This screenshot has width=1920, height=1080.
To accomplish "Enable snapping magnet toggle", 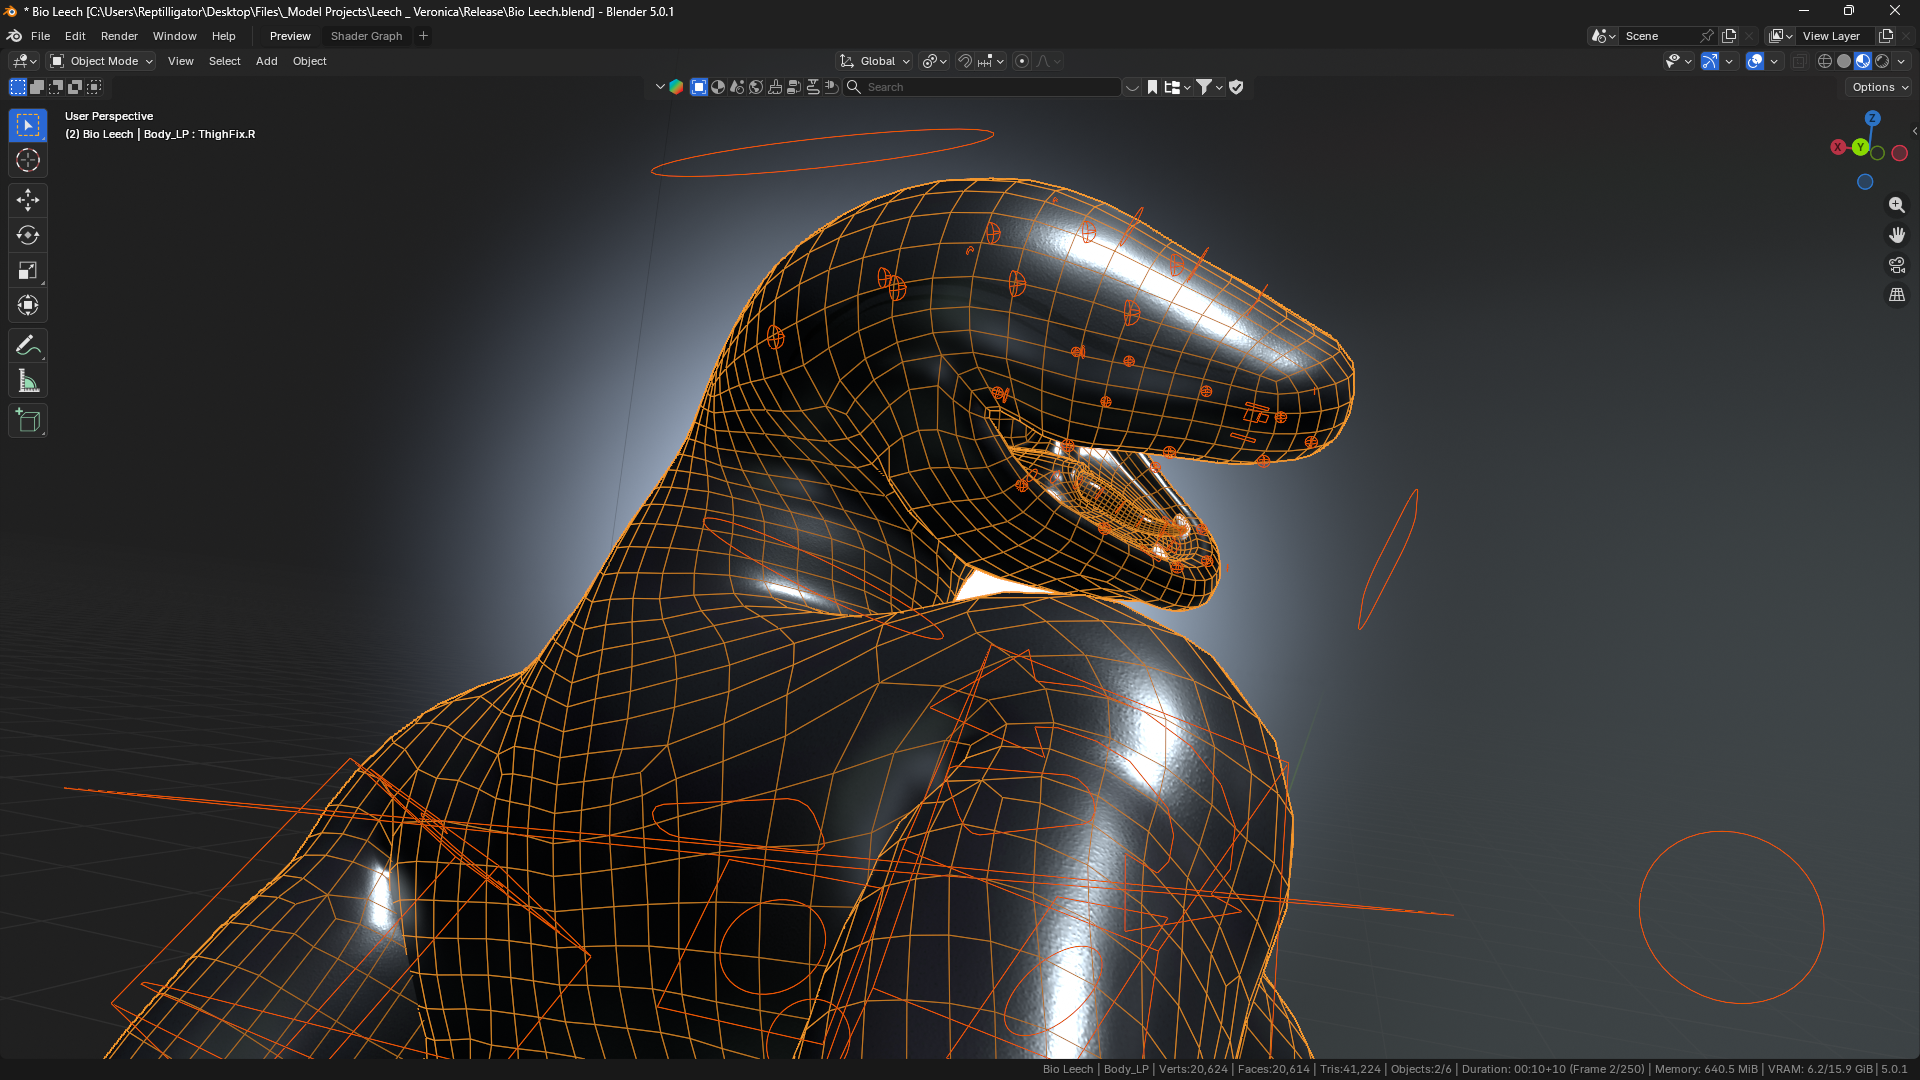I will [965, 61].
